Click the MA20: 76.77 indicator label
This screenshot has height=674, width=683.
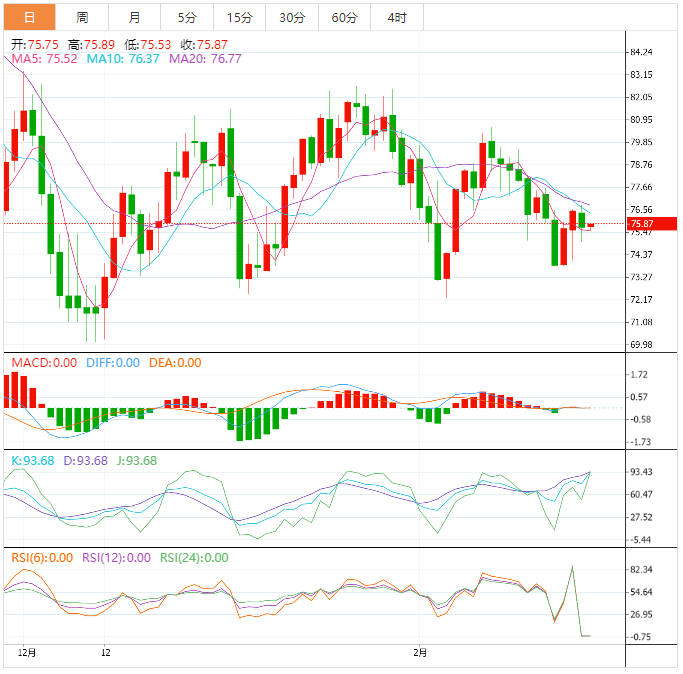[205, 60]
